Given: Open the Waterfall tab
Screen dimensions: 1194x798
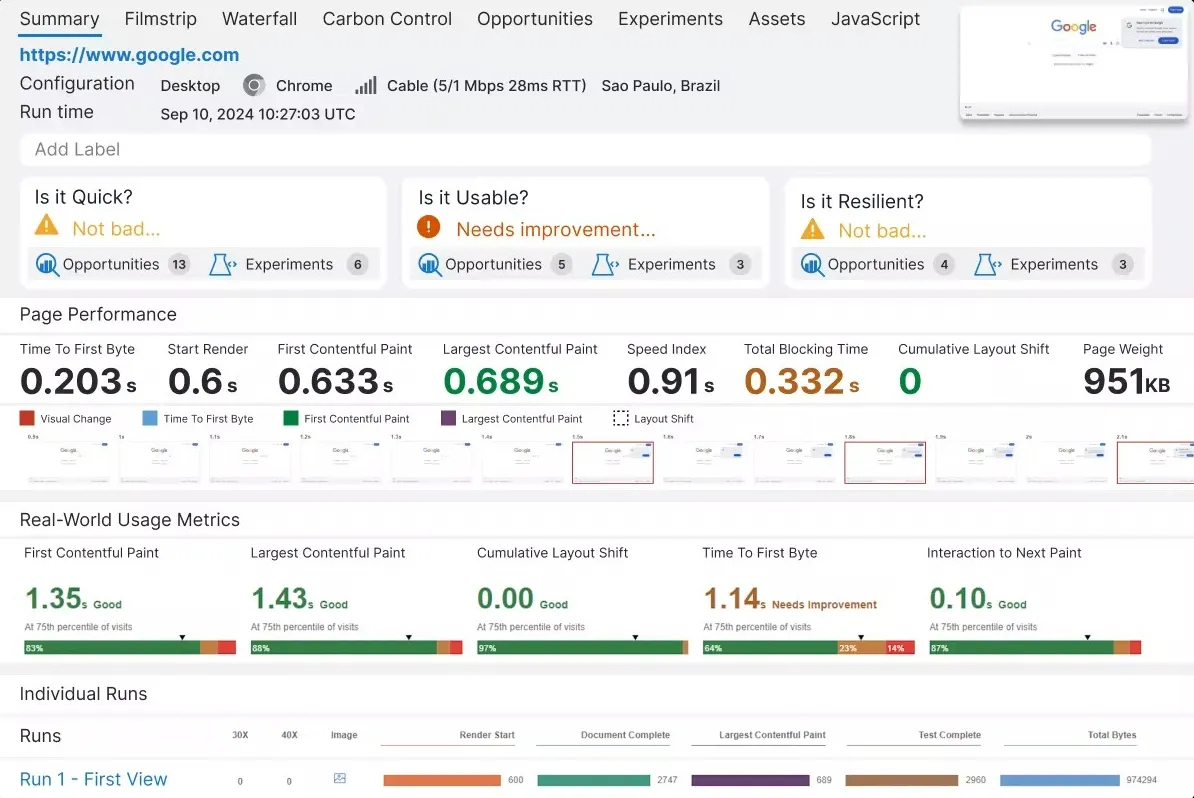Looking at the screenshot, I should (x=259, y=19).
